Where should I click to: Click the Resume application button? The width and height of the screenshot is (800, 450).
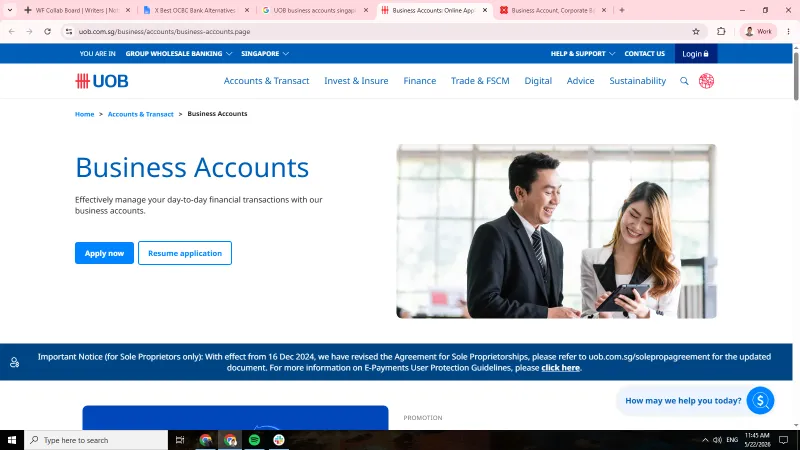click(185, 253)
